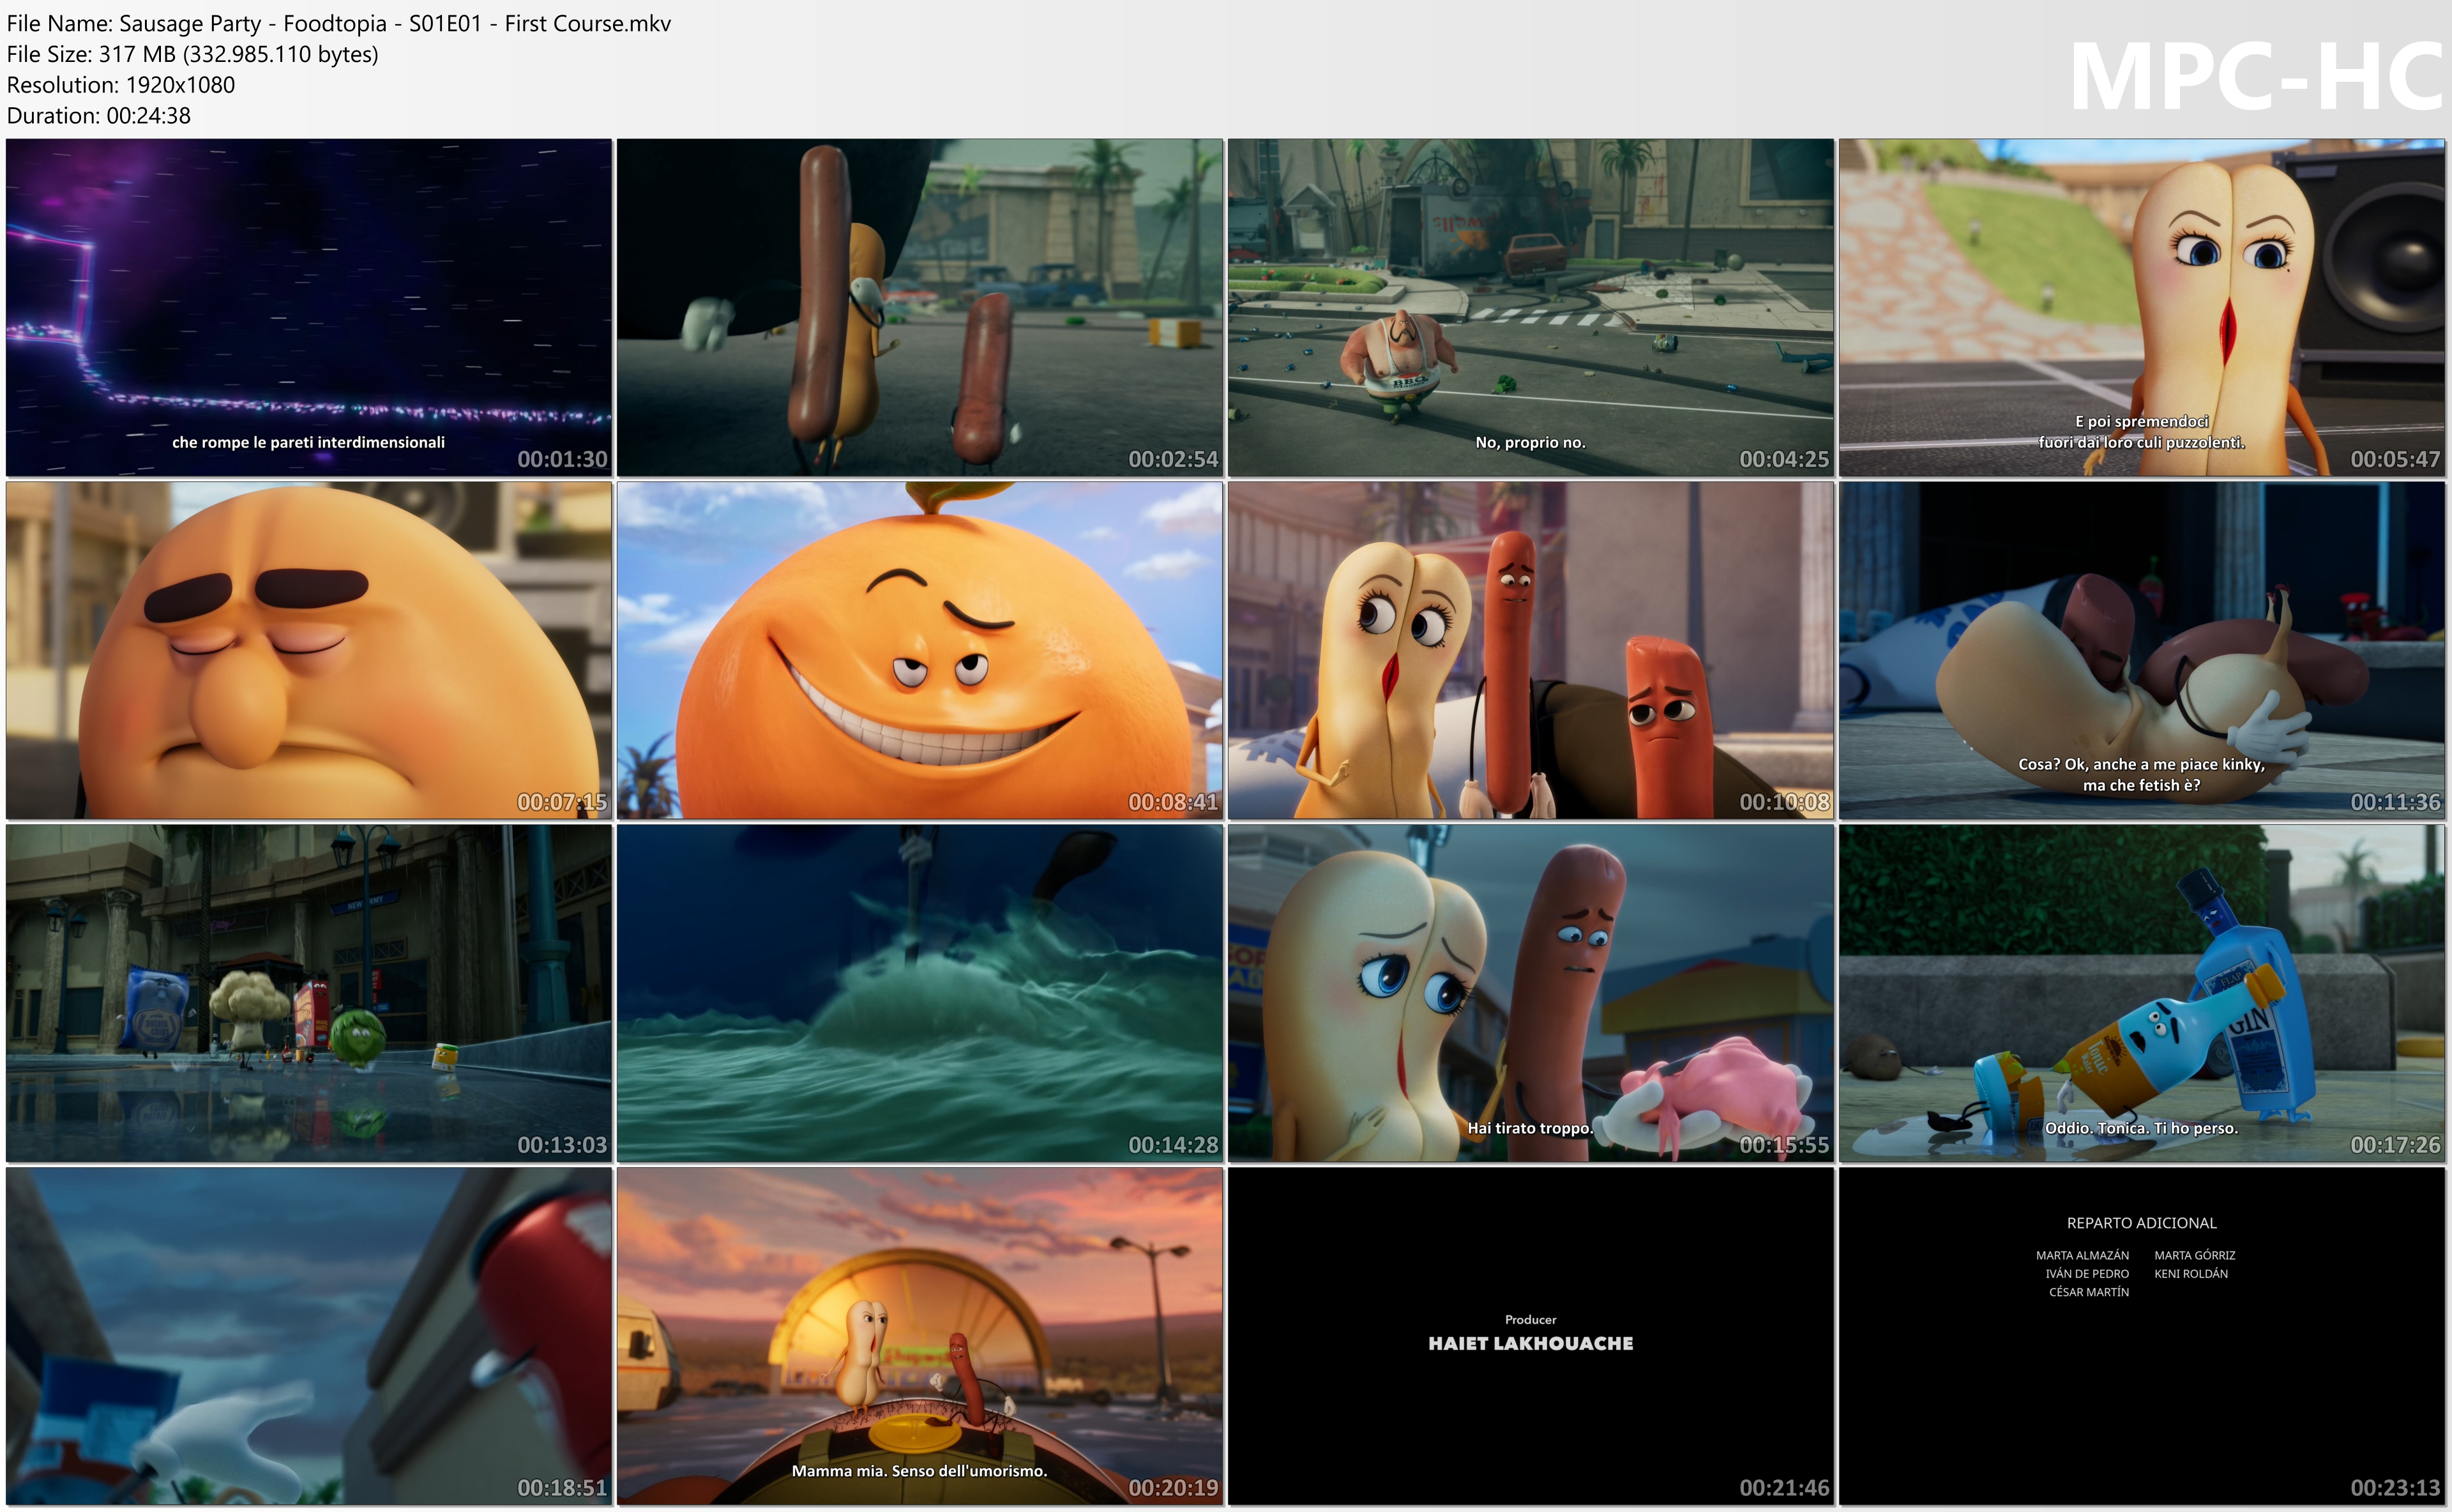
Task: Click the MPC-HC logo
Action: [2255, 77]
